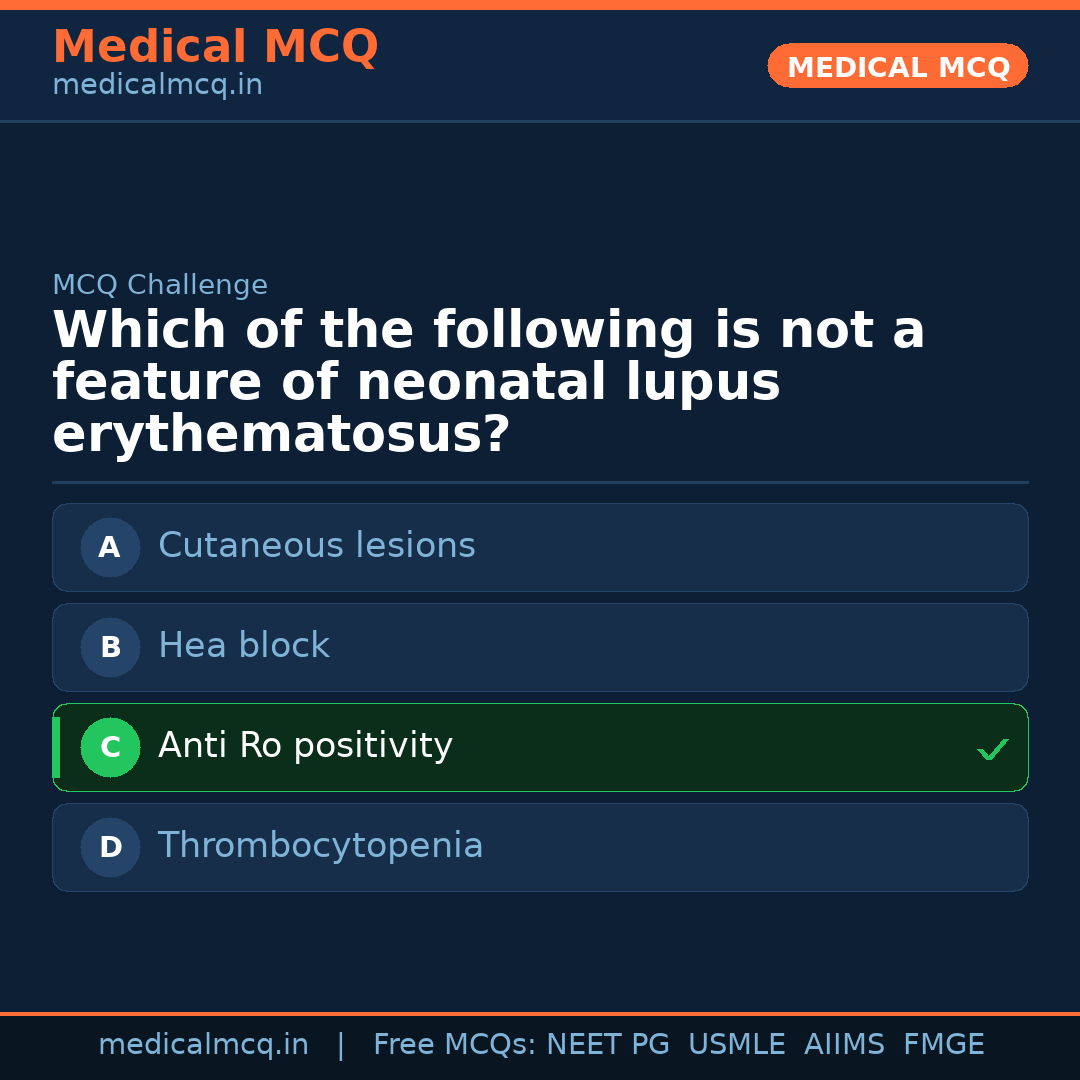
Task: Select the letter A circle
Action: click(x=110, y=547)
